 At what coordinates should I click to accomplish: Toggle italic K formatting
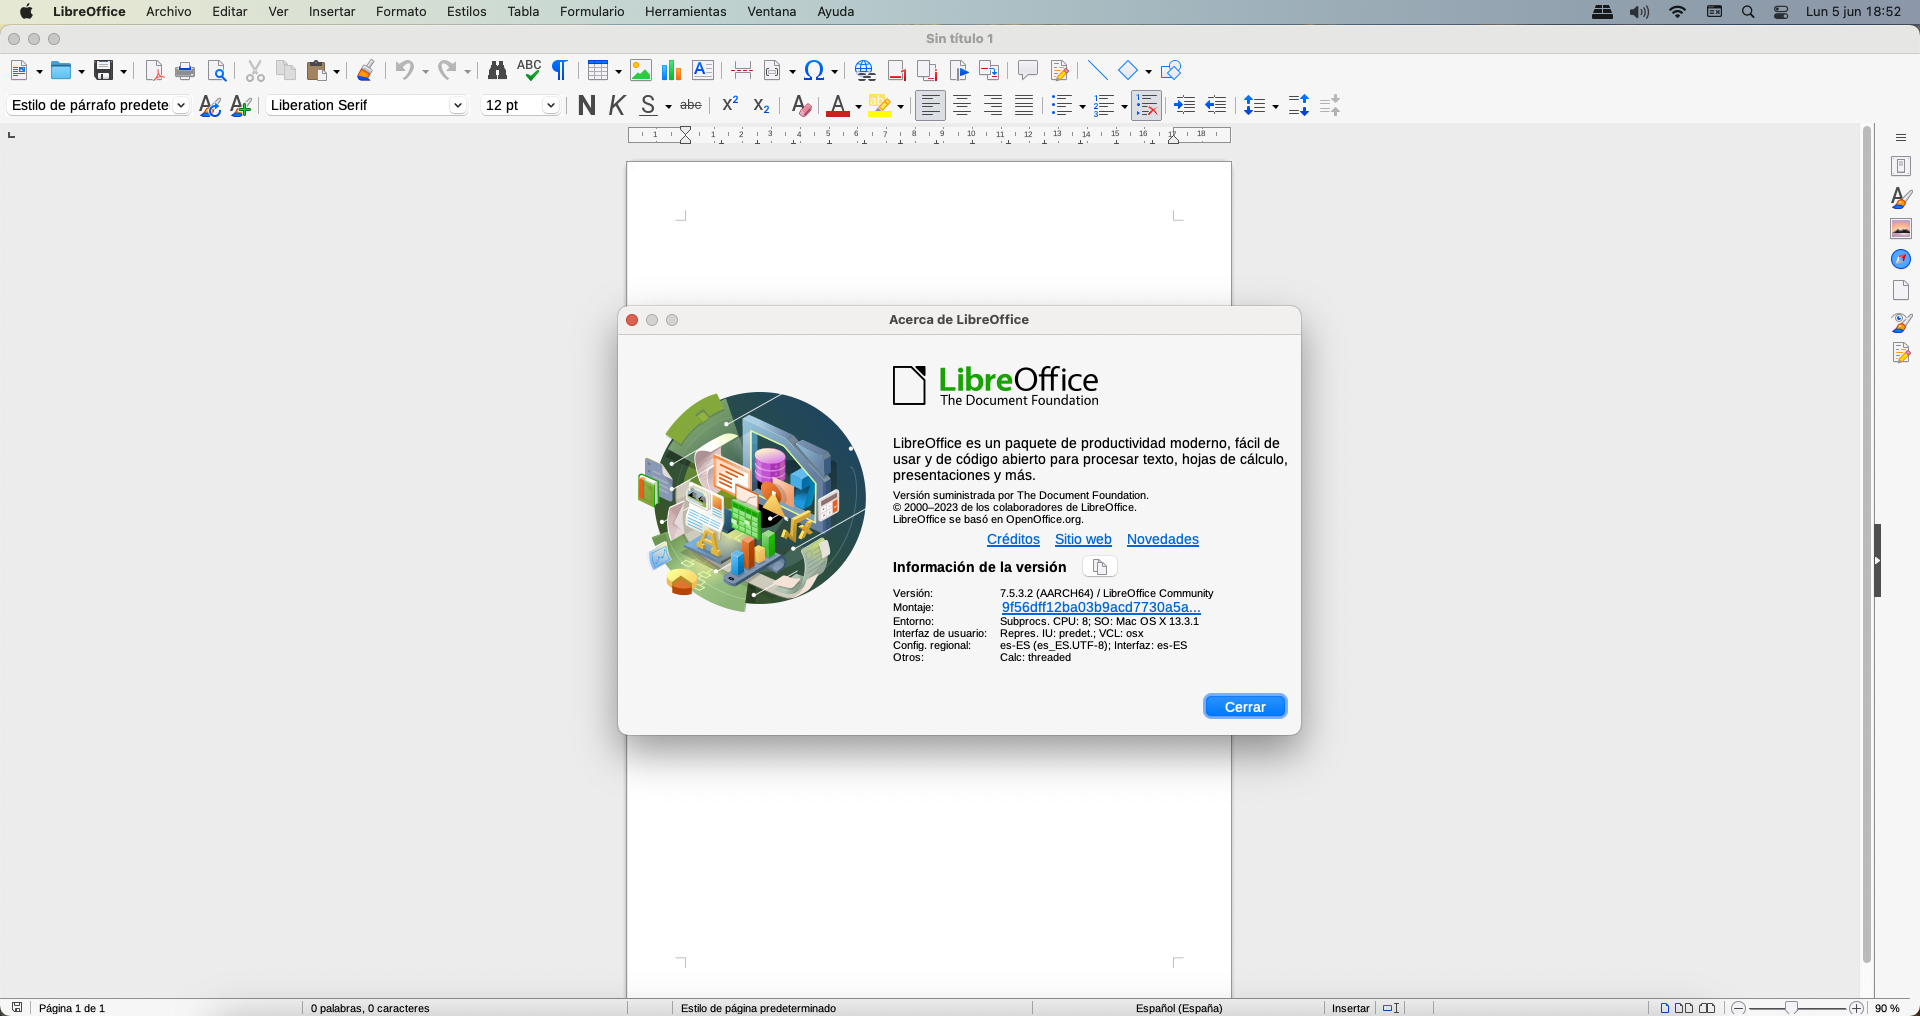pos(617,105)
